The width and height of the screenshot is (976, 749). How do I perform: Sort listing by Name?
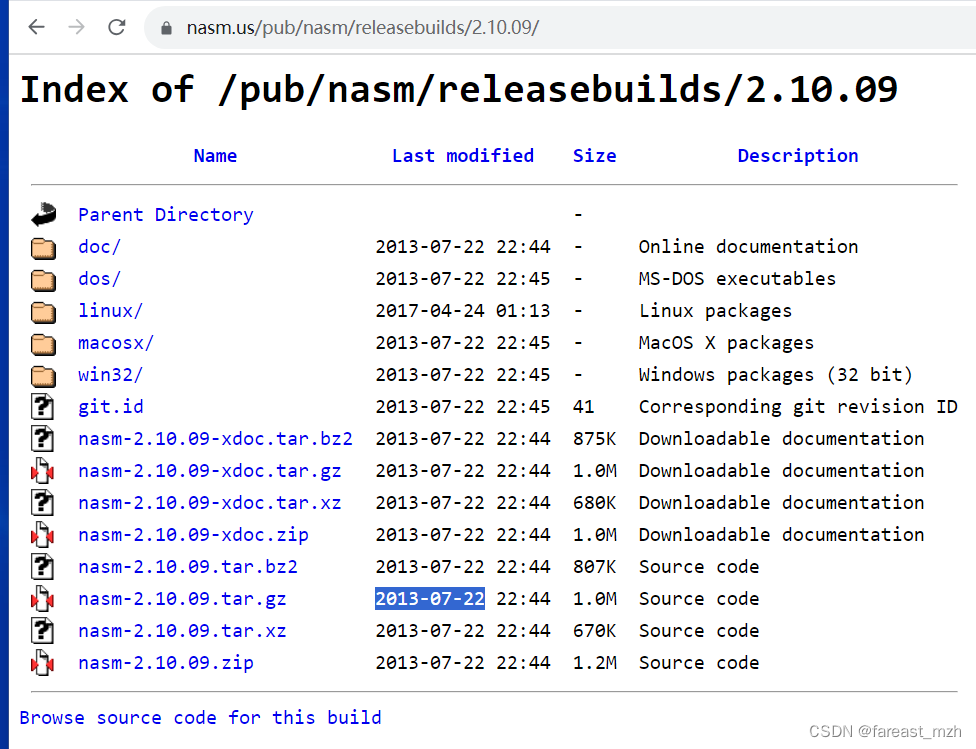click(x=215, y=155)
